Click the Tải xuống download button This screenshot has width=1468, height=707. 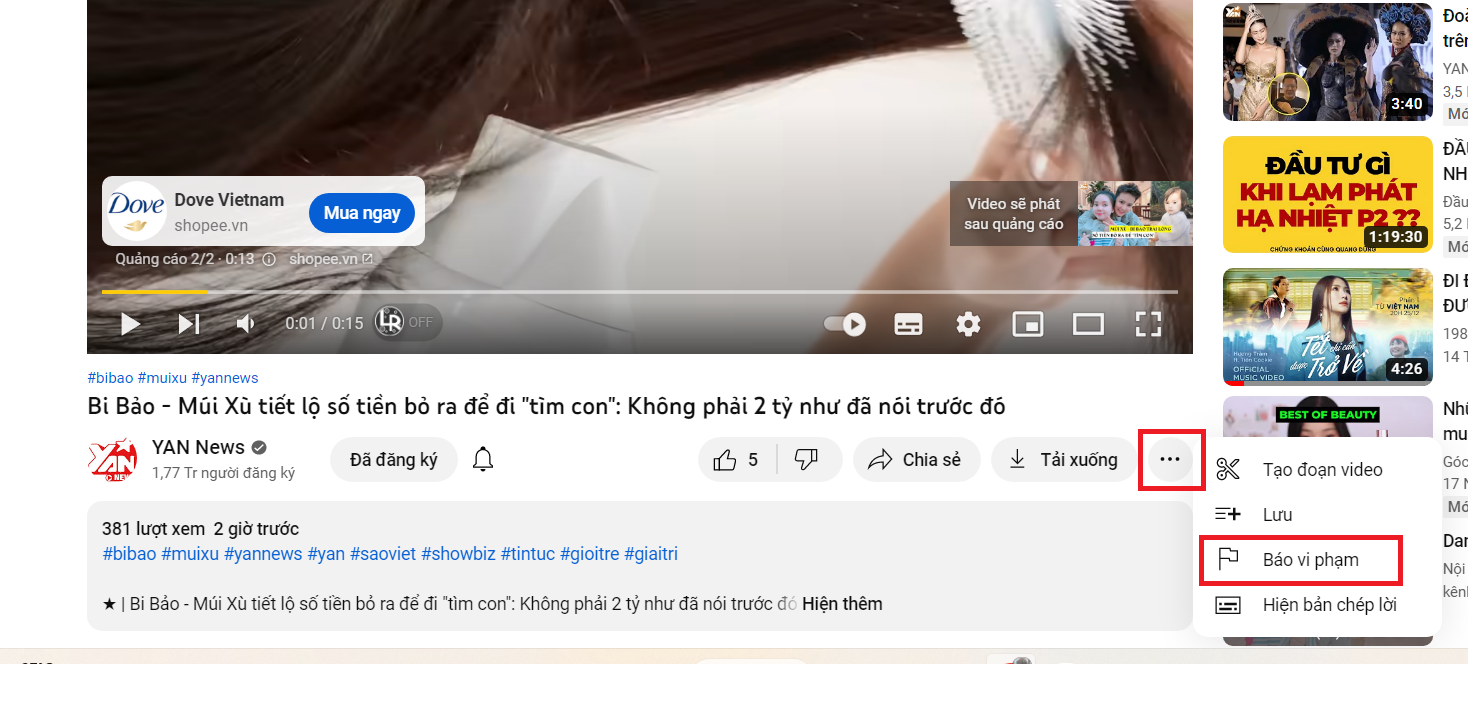[1063, 460]
